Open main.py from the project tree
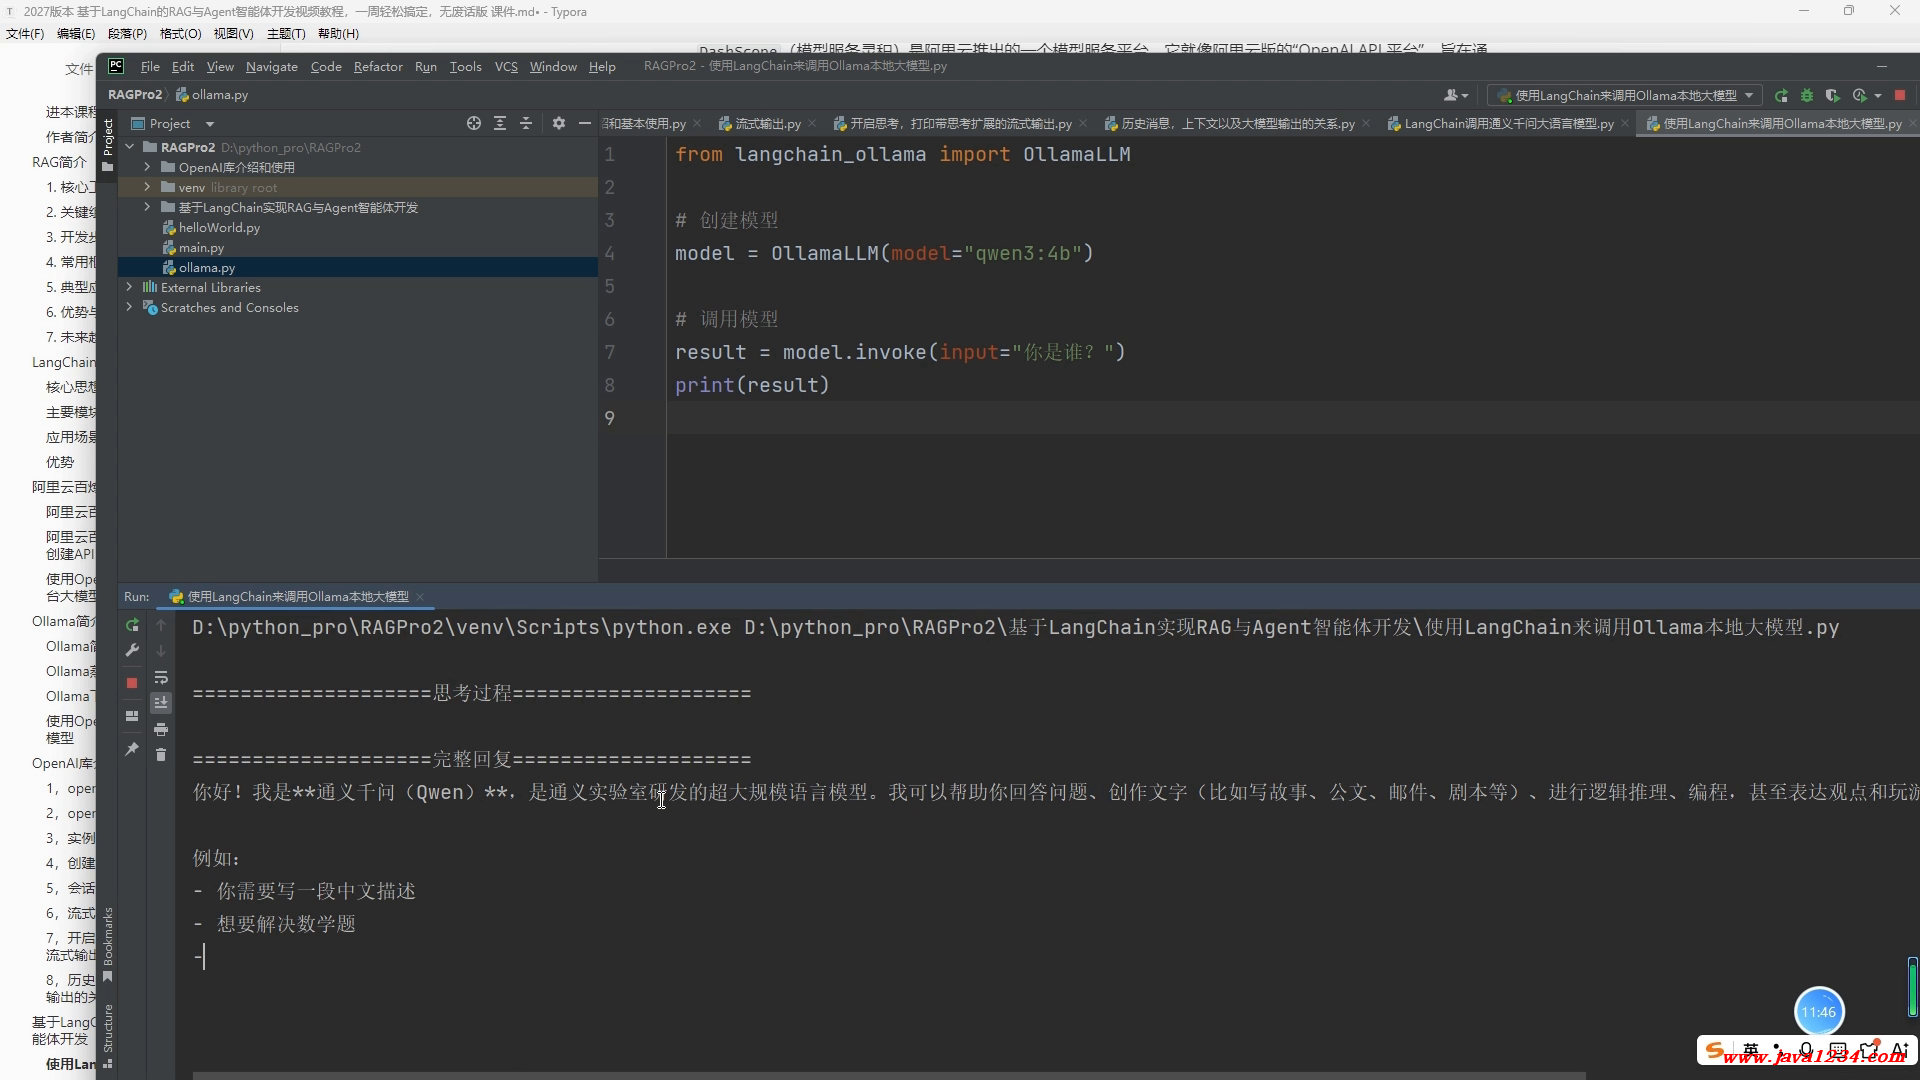The image size is (1920, 1080). (201, 247)
